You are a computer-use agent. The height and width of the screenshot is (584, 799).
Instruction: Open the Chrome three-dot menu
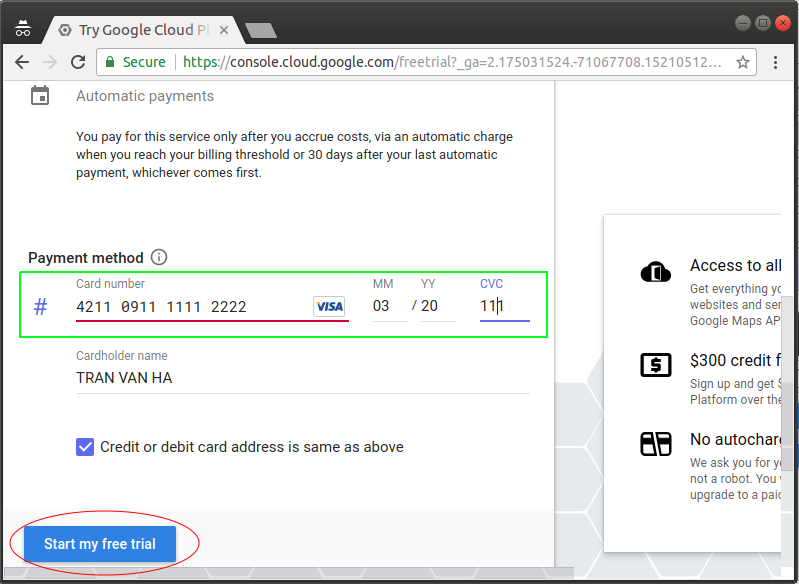click(x=775, y=62)
